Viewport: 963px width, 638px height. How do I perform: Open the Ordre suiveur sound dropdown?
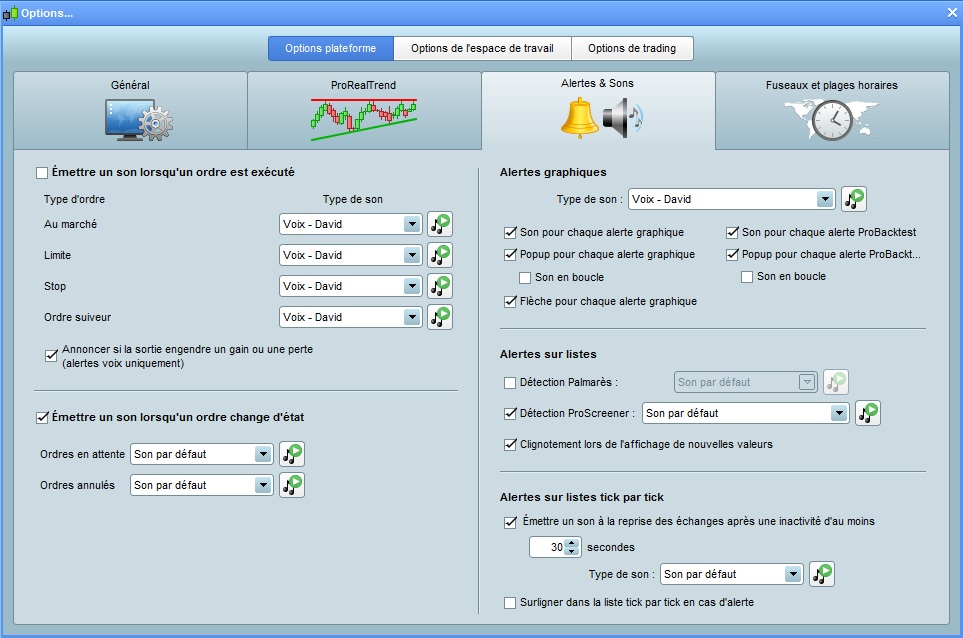351,317
